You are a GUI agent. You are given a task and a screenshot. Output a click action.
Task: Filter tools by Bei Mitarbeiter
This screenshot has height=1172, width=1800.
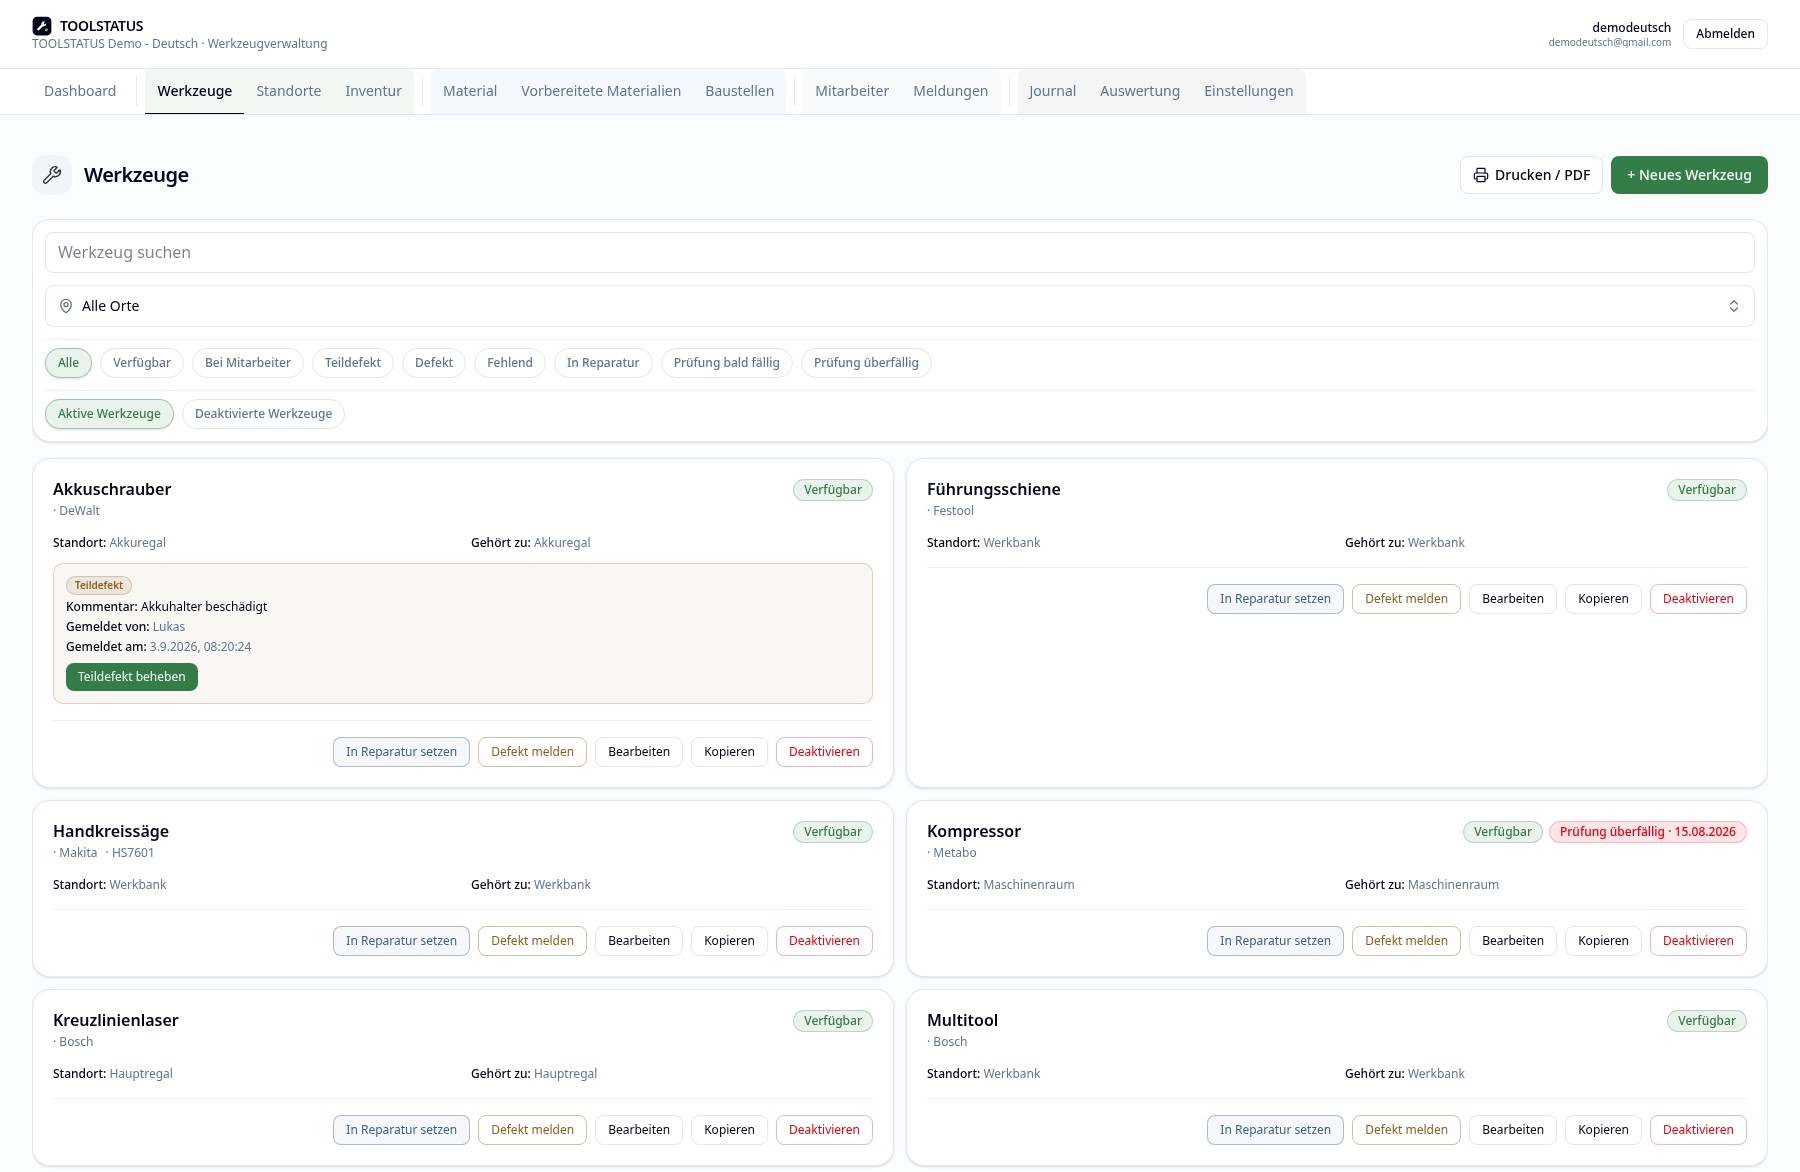[x=248, y=363]
